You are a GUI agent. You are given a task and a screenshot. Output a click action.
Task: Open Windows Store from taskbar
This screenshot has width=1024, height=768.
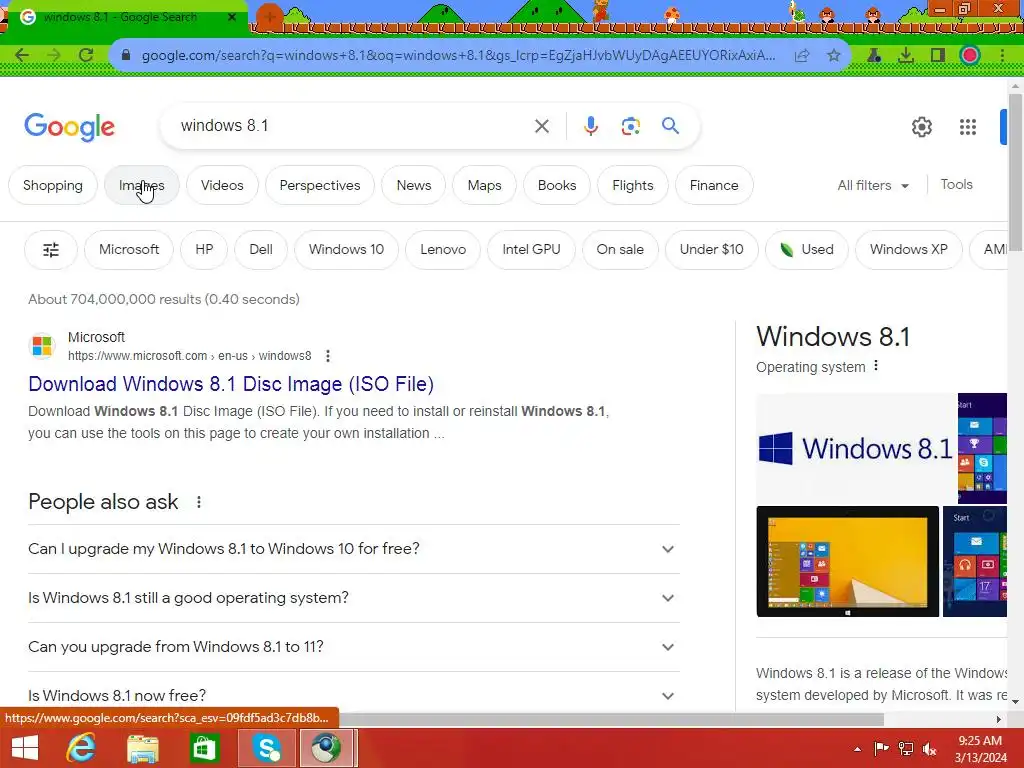coord(204,748)
